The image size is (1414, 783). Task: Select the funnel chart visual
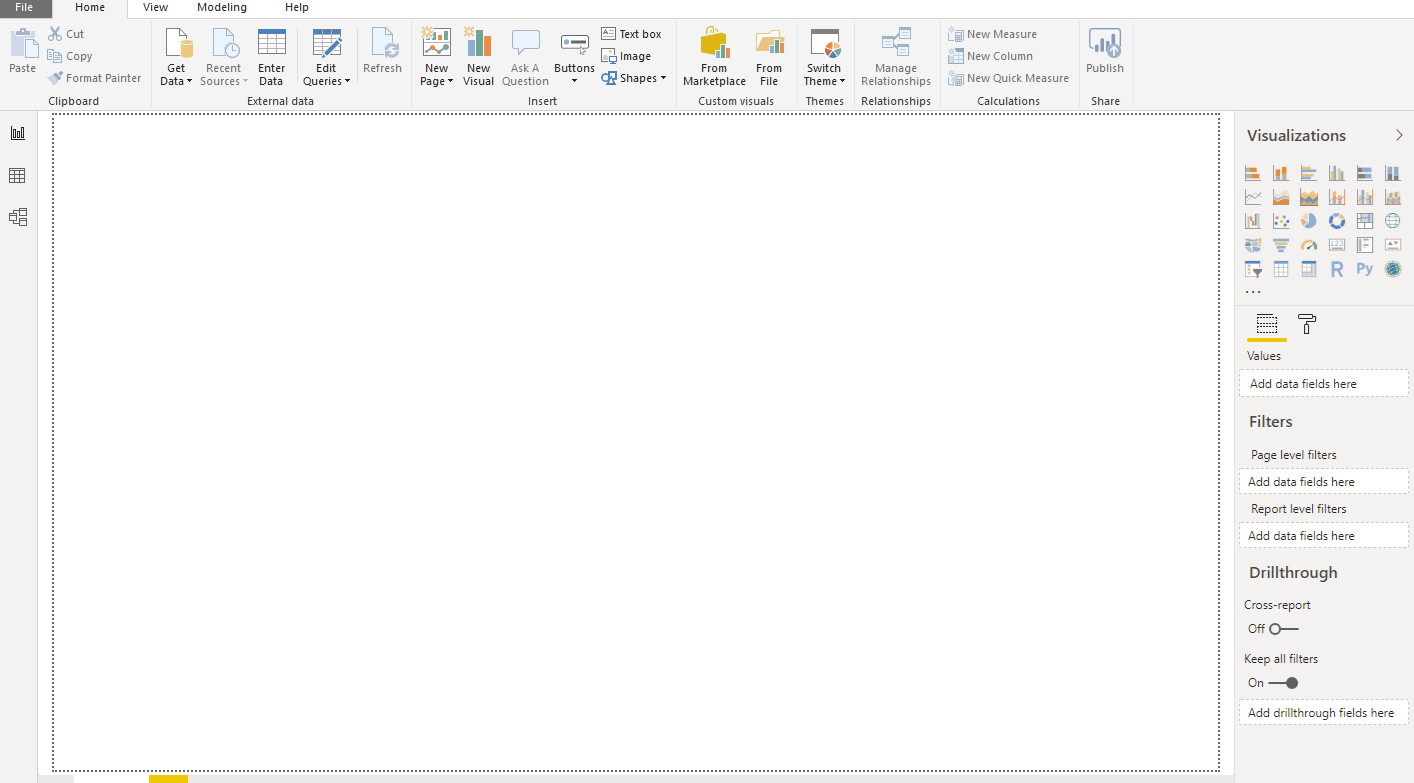(x=1281, y=244)
